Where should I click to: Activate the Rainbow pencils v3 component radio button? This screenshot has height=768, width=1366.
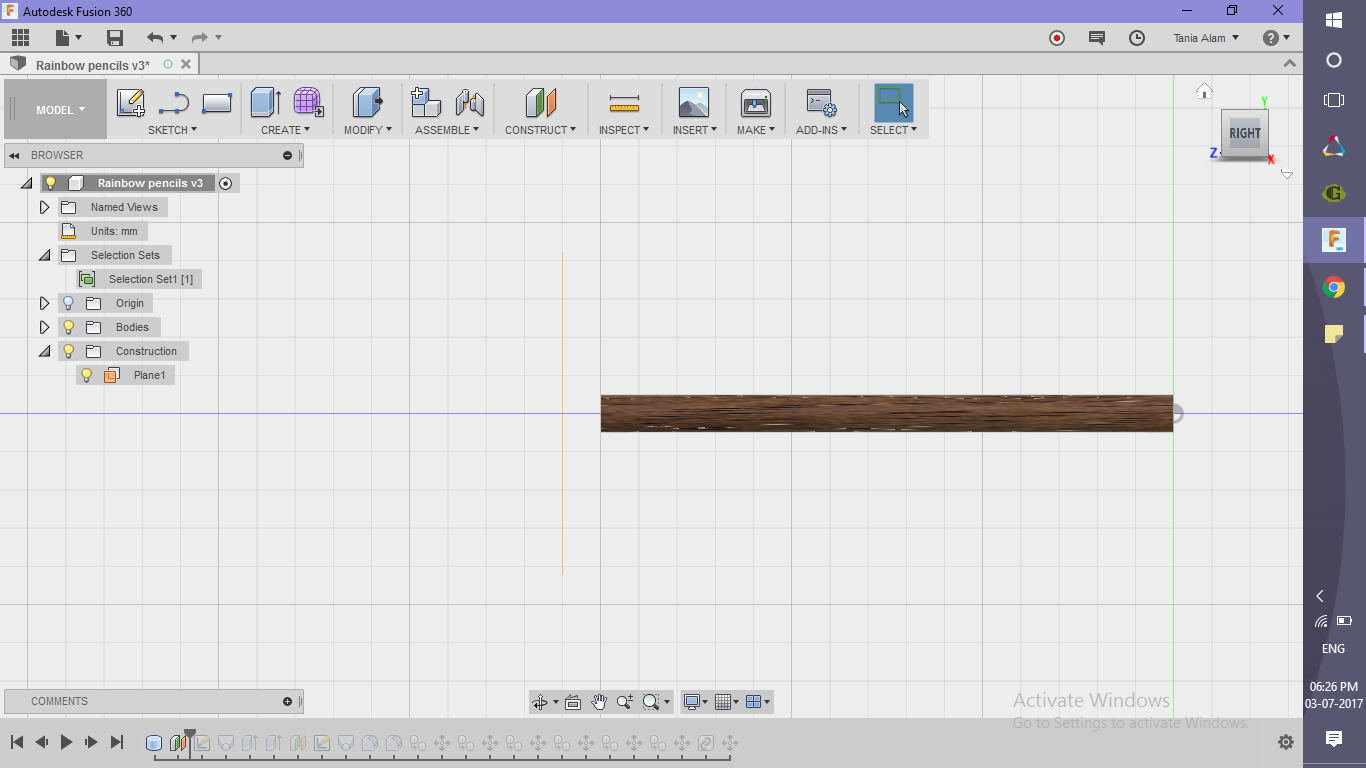click(226, 183)
